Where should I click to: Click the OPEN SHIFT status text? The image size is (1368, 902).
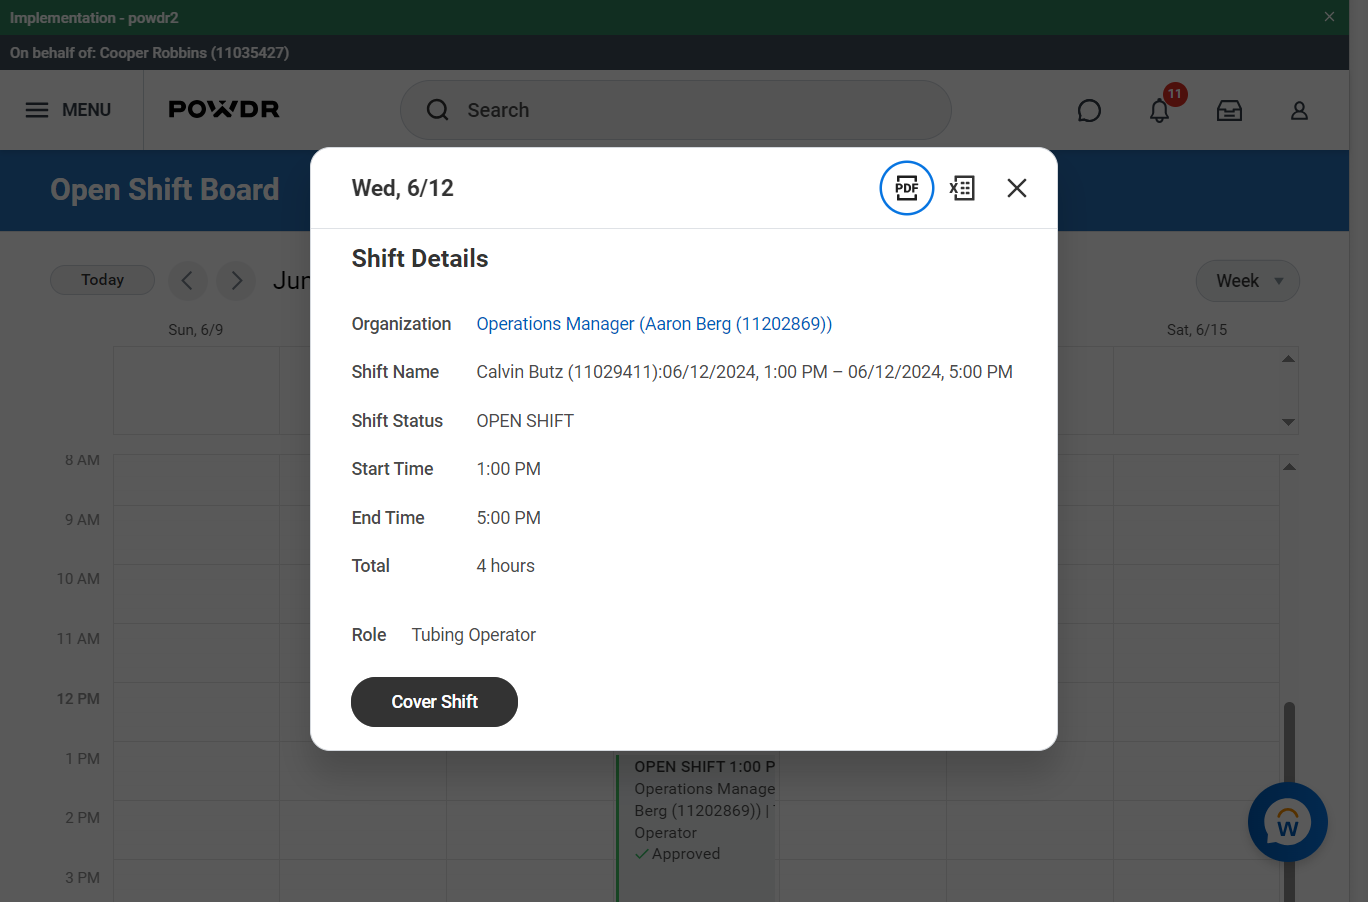click(x=525, y=421)
